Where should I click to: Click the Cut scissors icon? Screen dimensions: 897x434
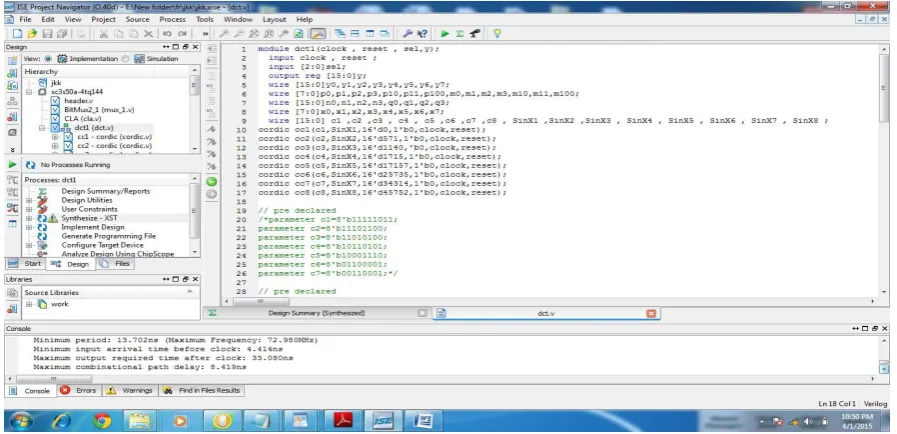(x=104, y=34)
